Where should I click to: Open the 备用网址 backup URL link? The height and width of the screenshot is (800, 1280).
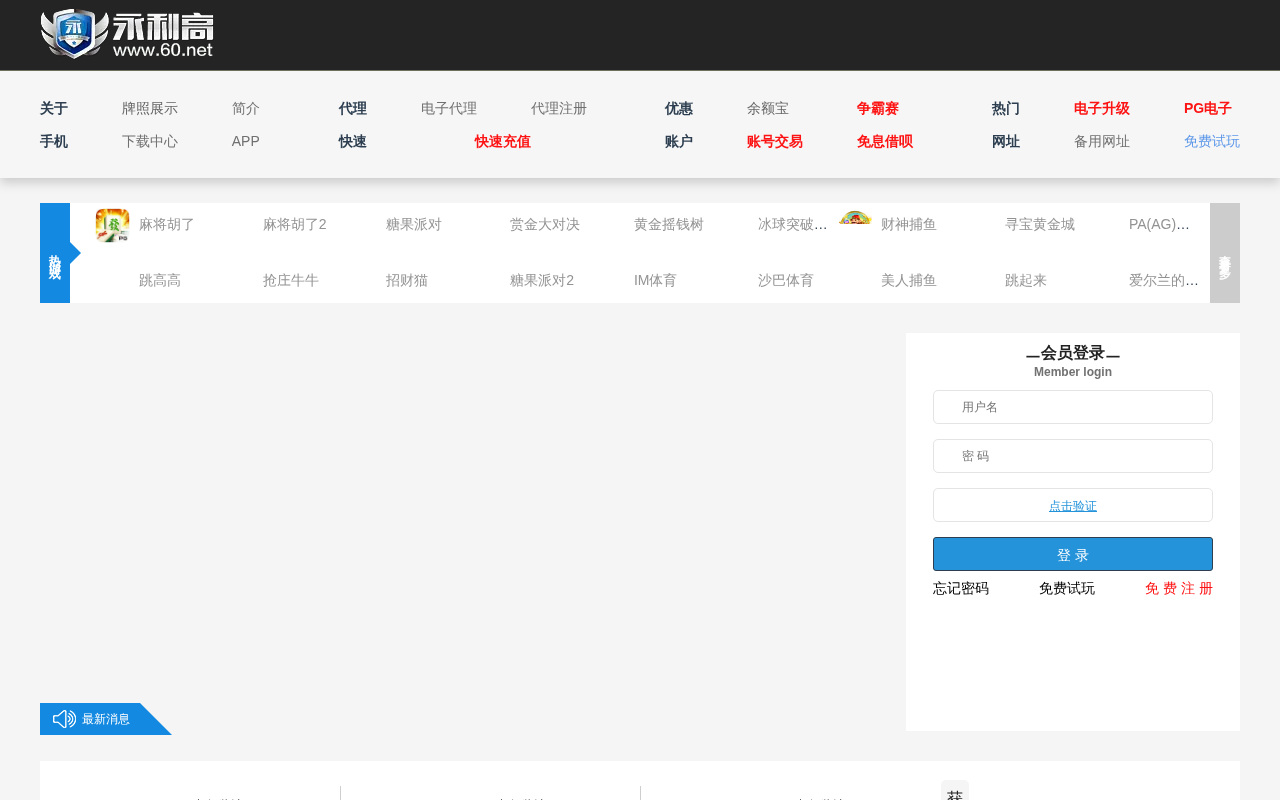coord(1101,142)
